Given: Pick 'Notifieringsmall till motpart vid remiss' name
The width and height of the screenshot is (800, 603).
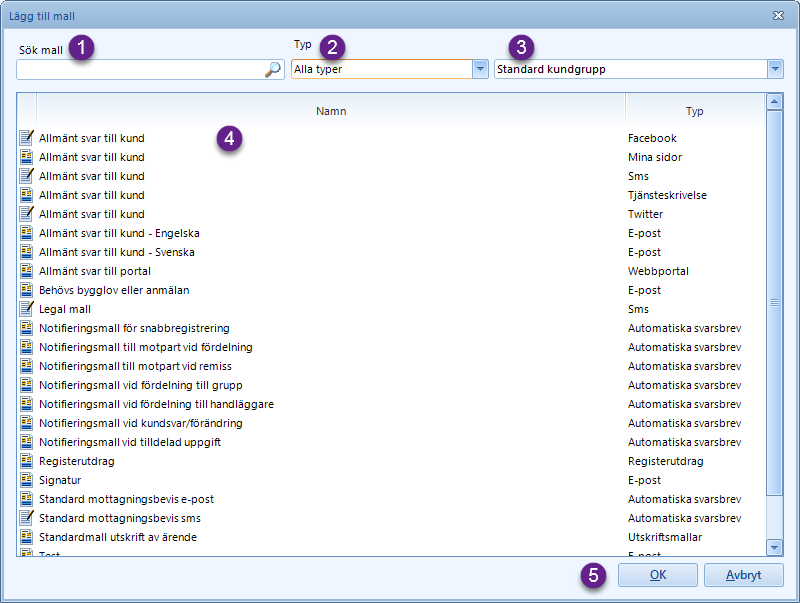Looking at the screenshot, I should point(135,366).
